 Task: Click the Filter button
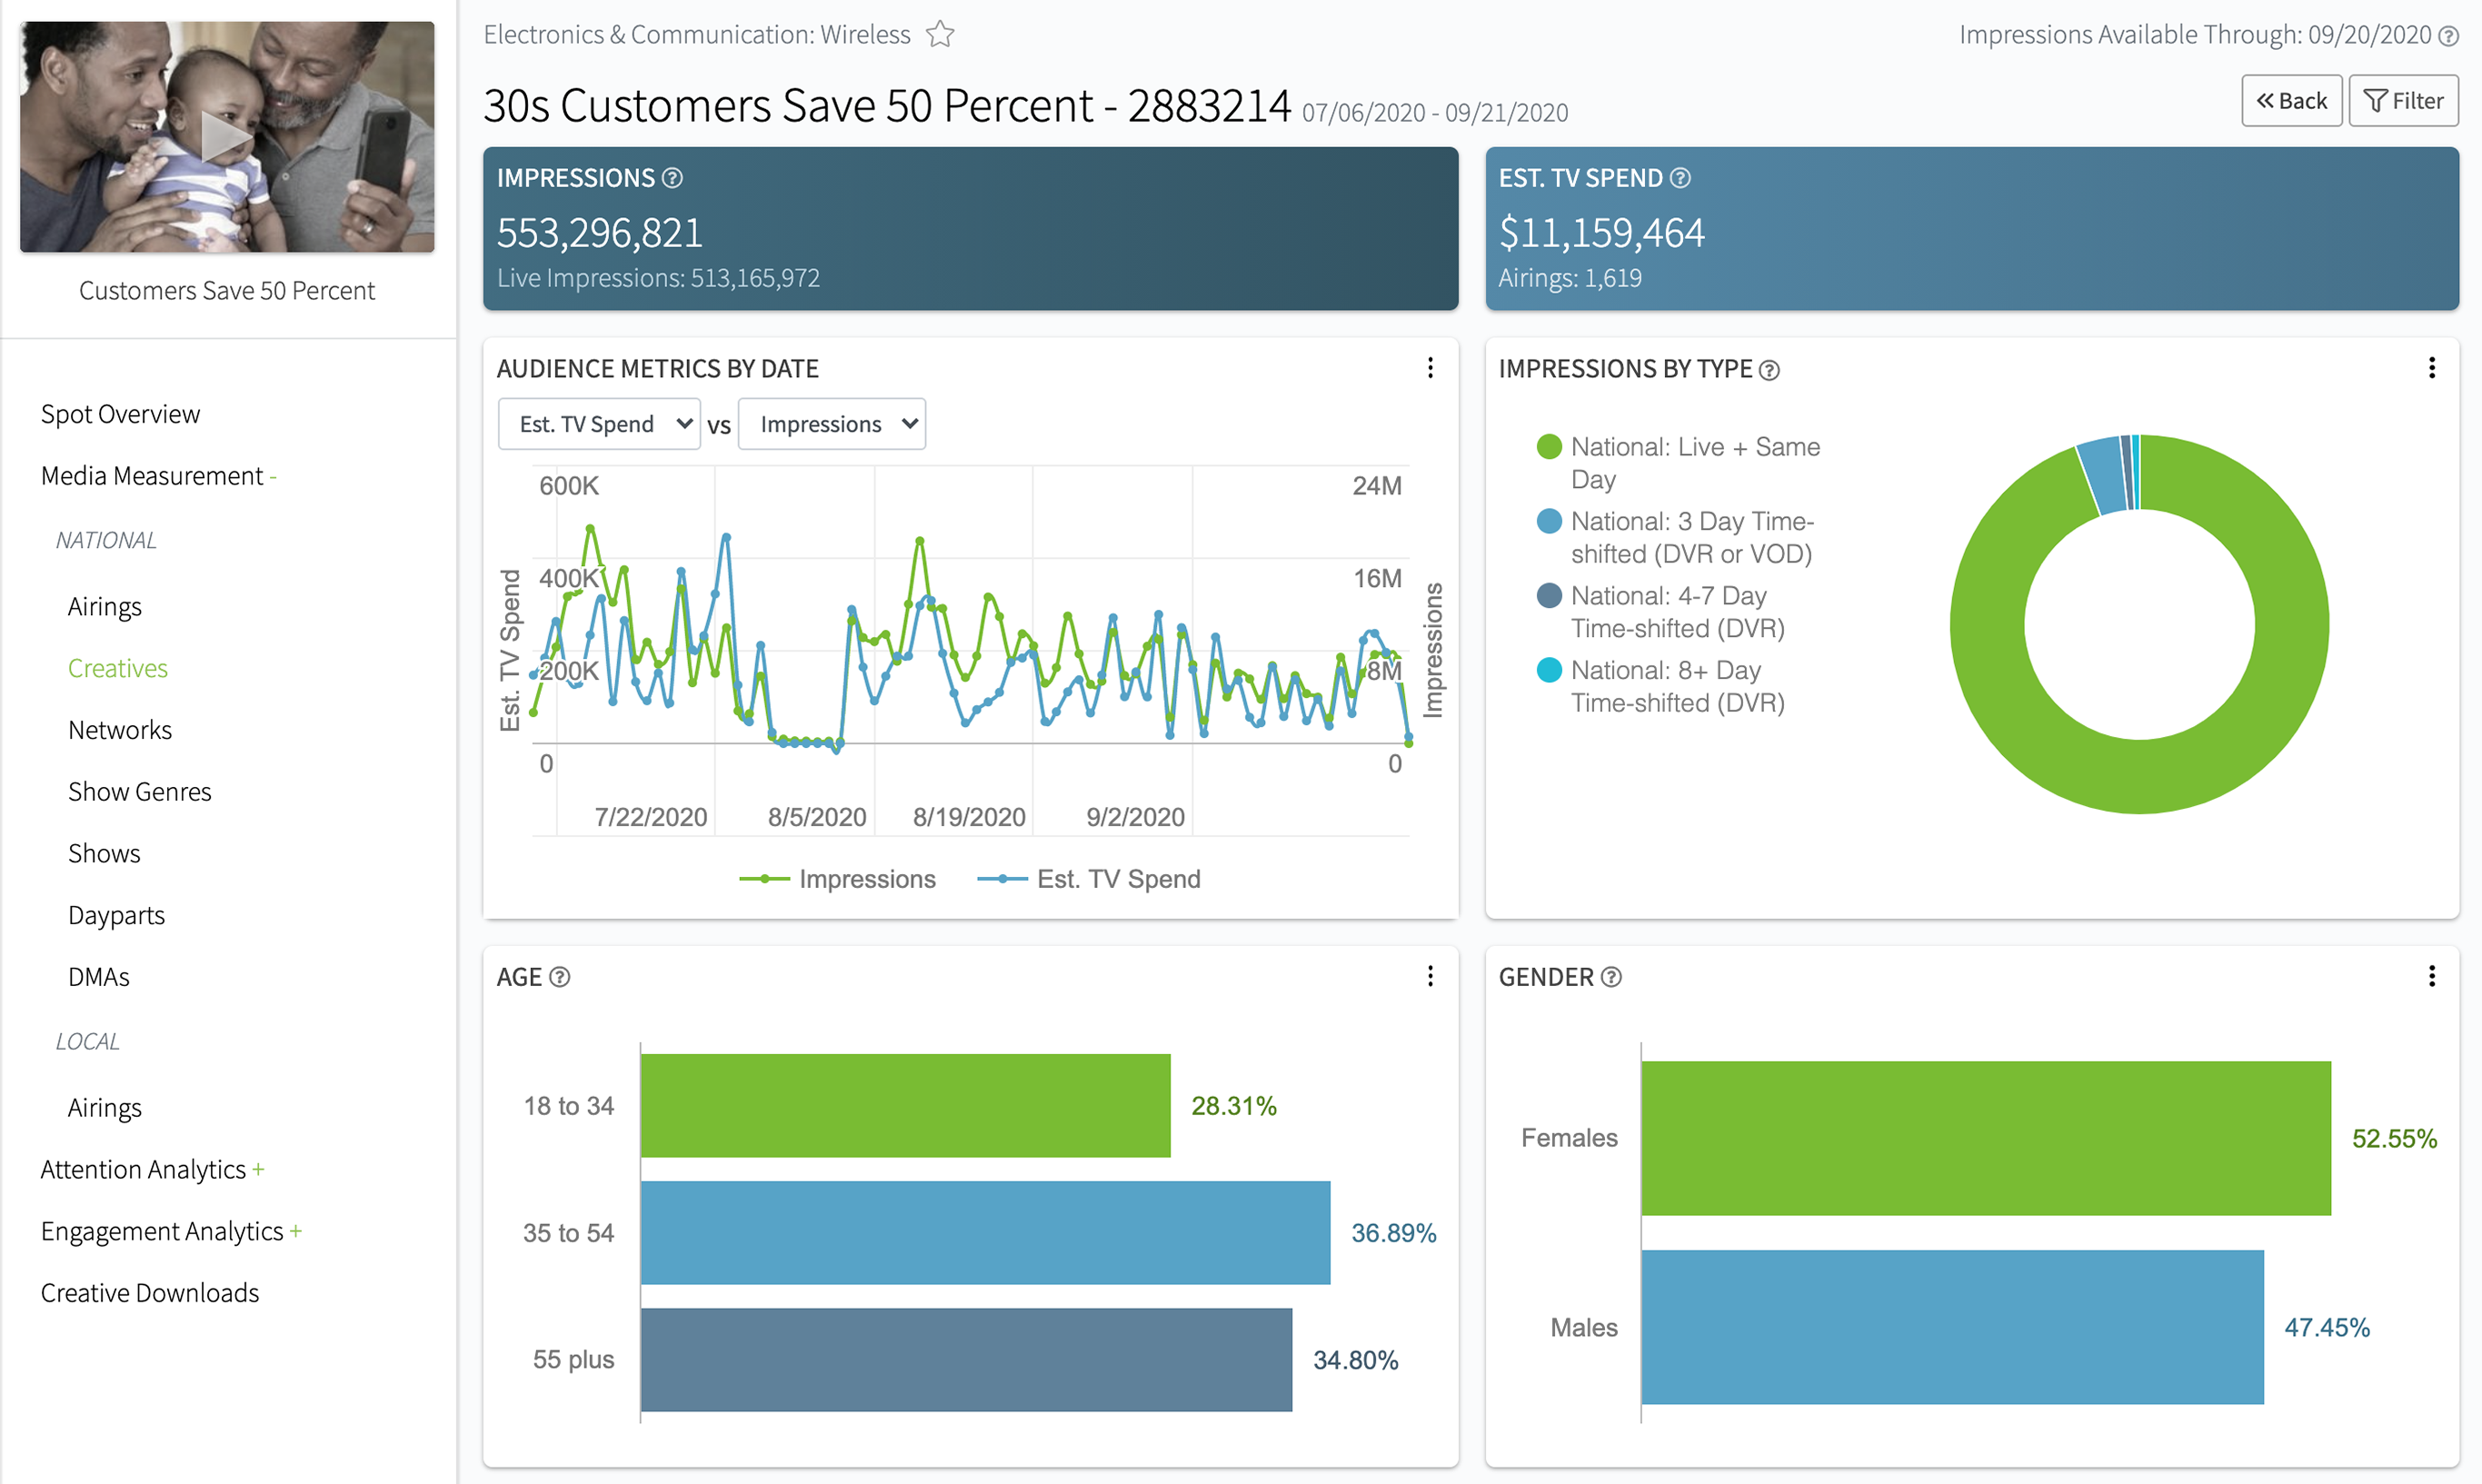tap(2403, 101)
